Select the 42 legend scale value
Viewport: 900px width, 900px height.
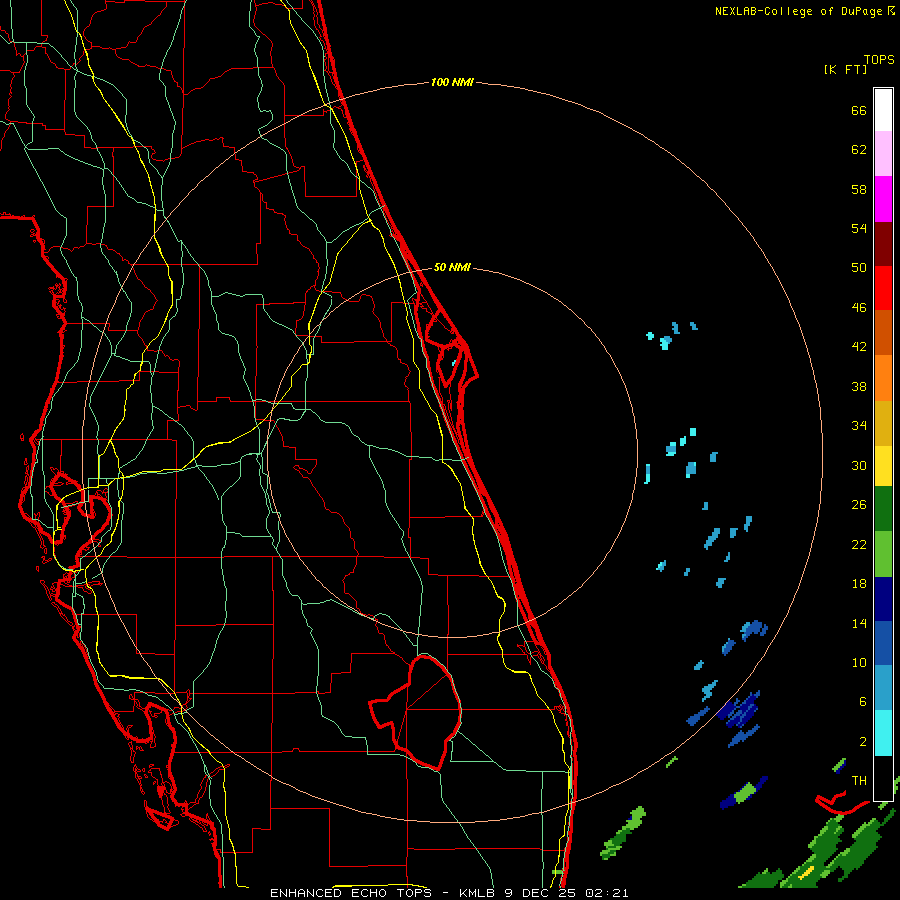(859, 347)
